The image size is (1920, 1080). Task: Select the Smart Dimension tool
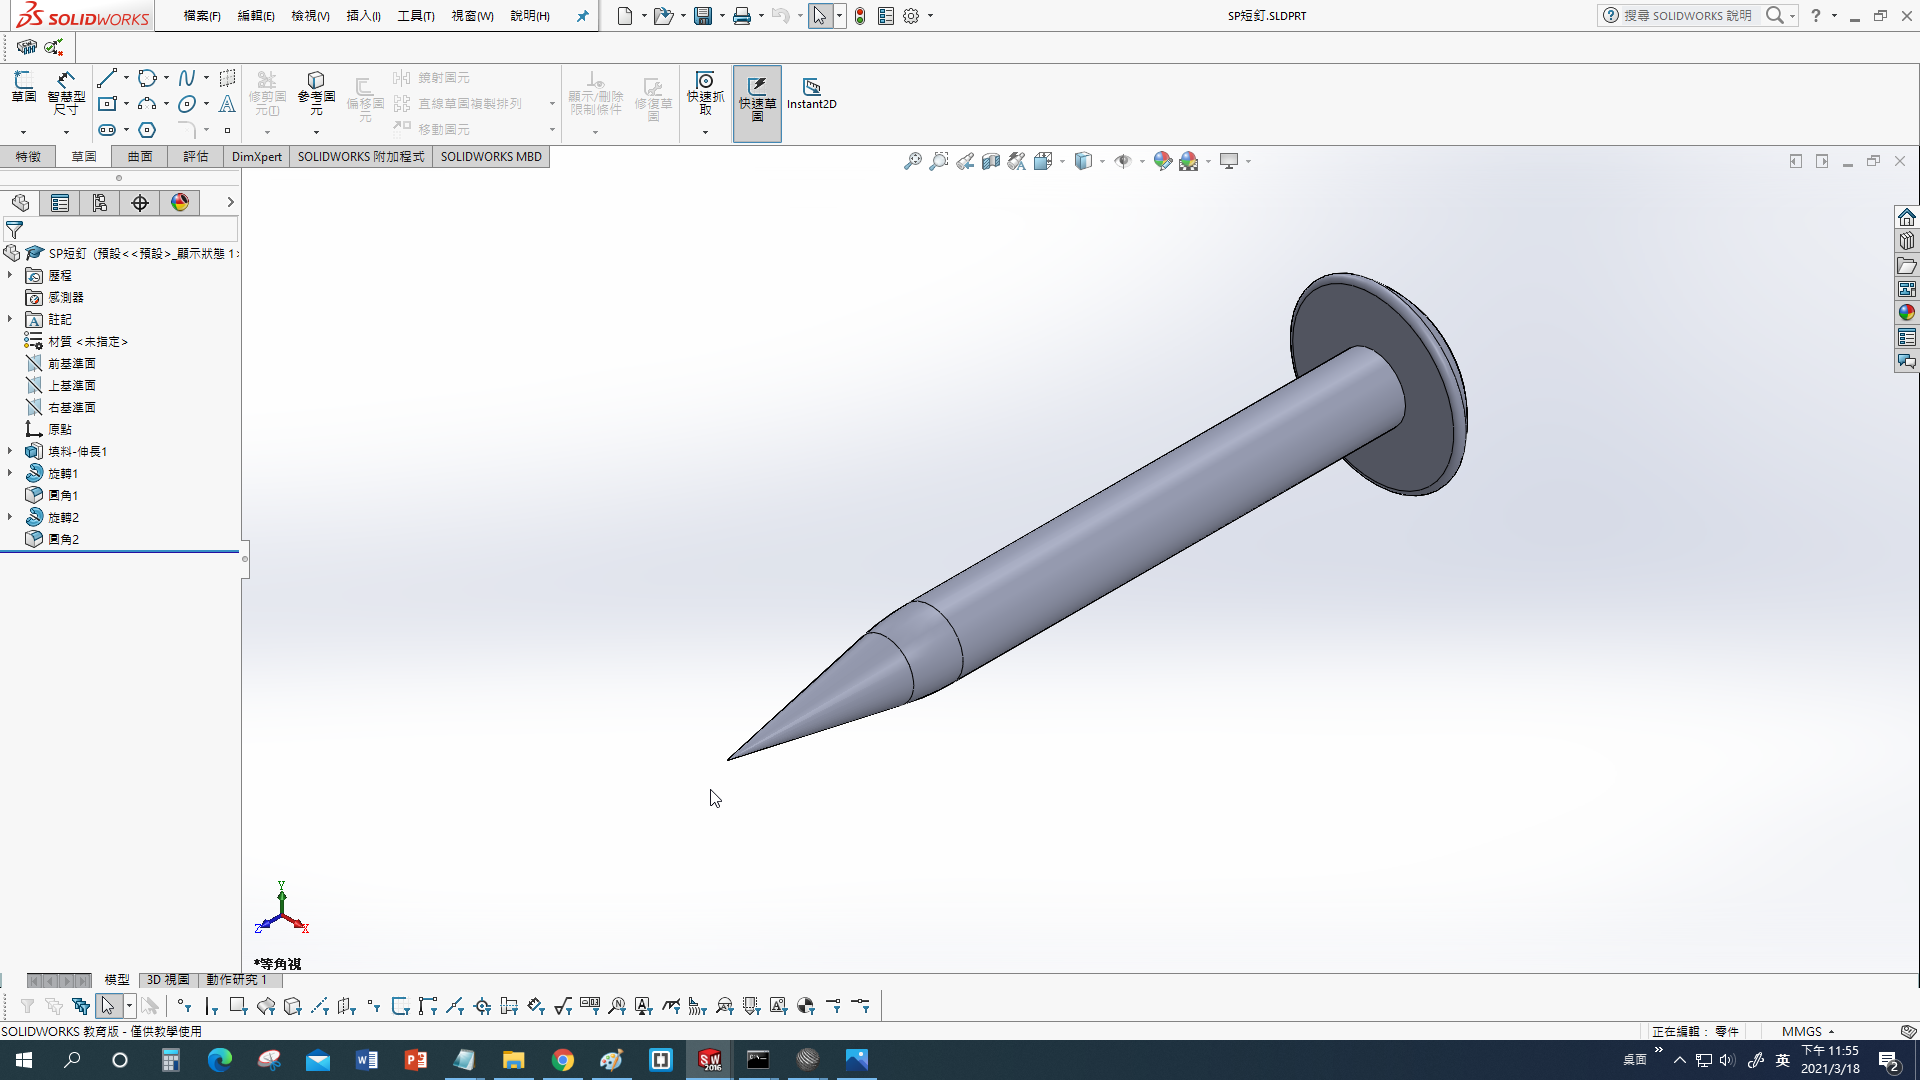(66, 93)
